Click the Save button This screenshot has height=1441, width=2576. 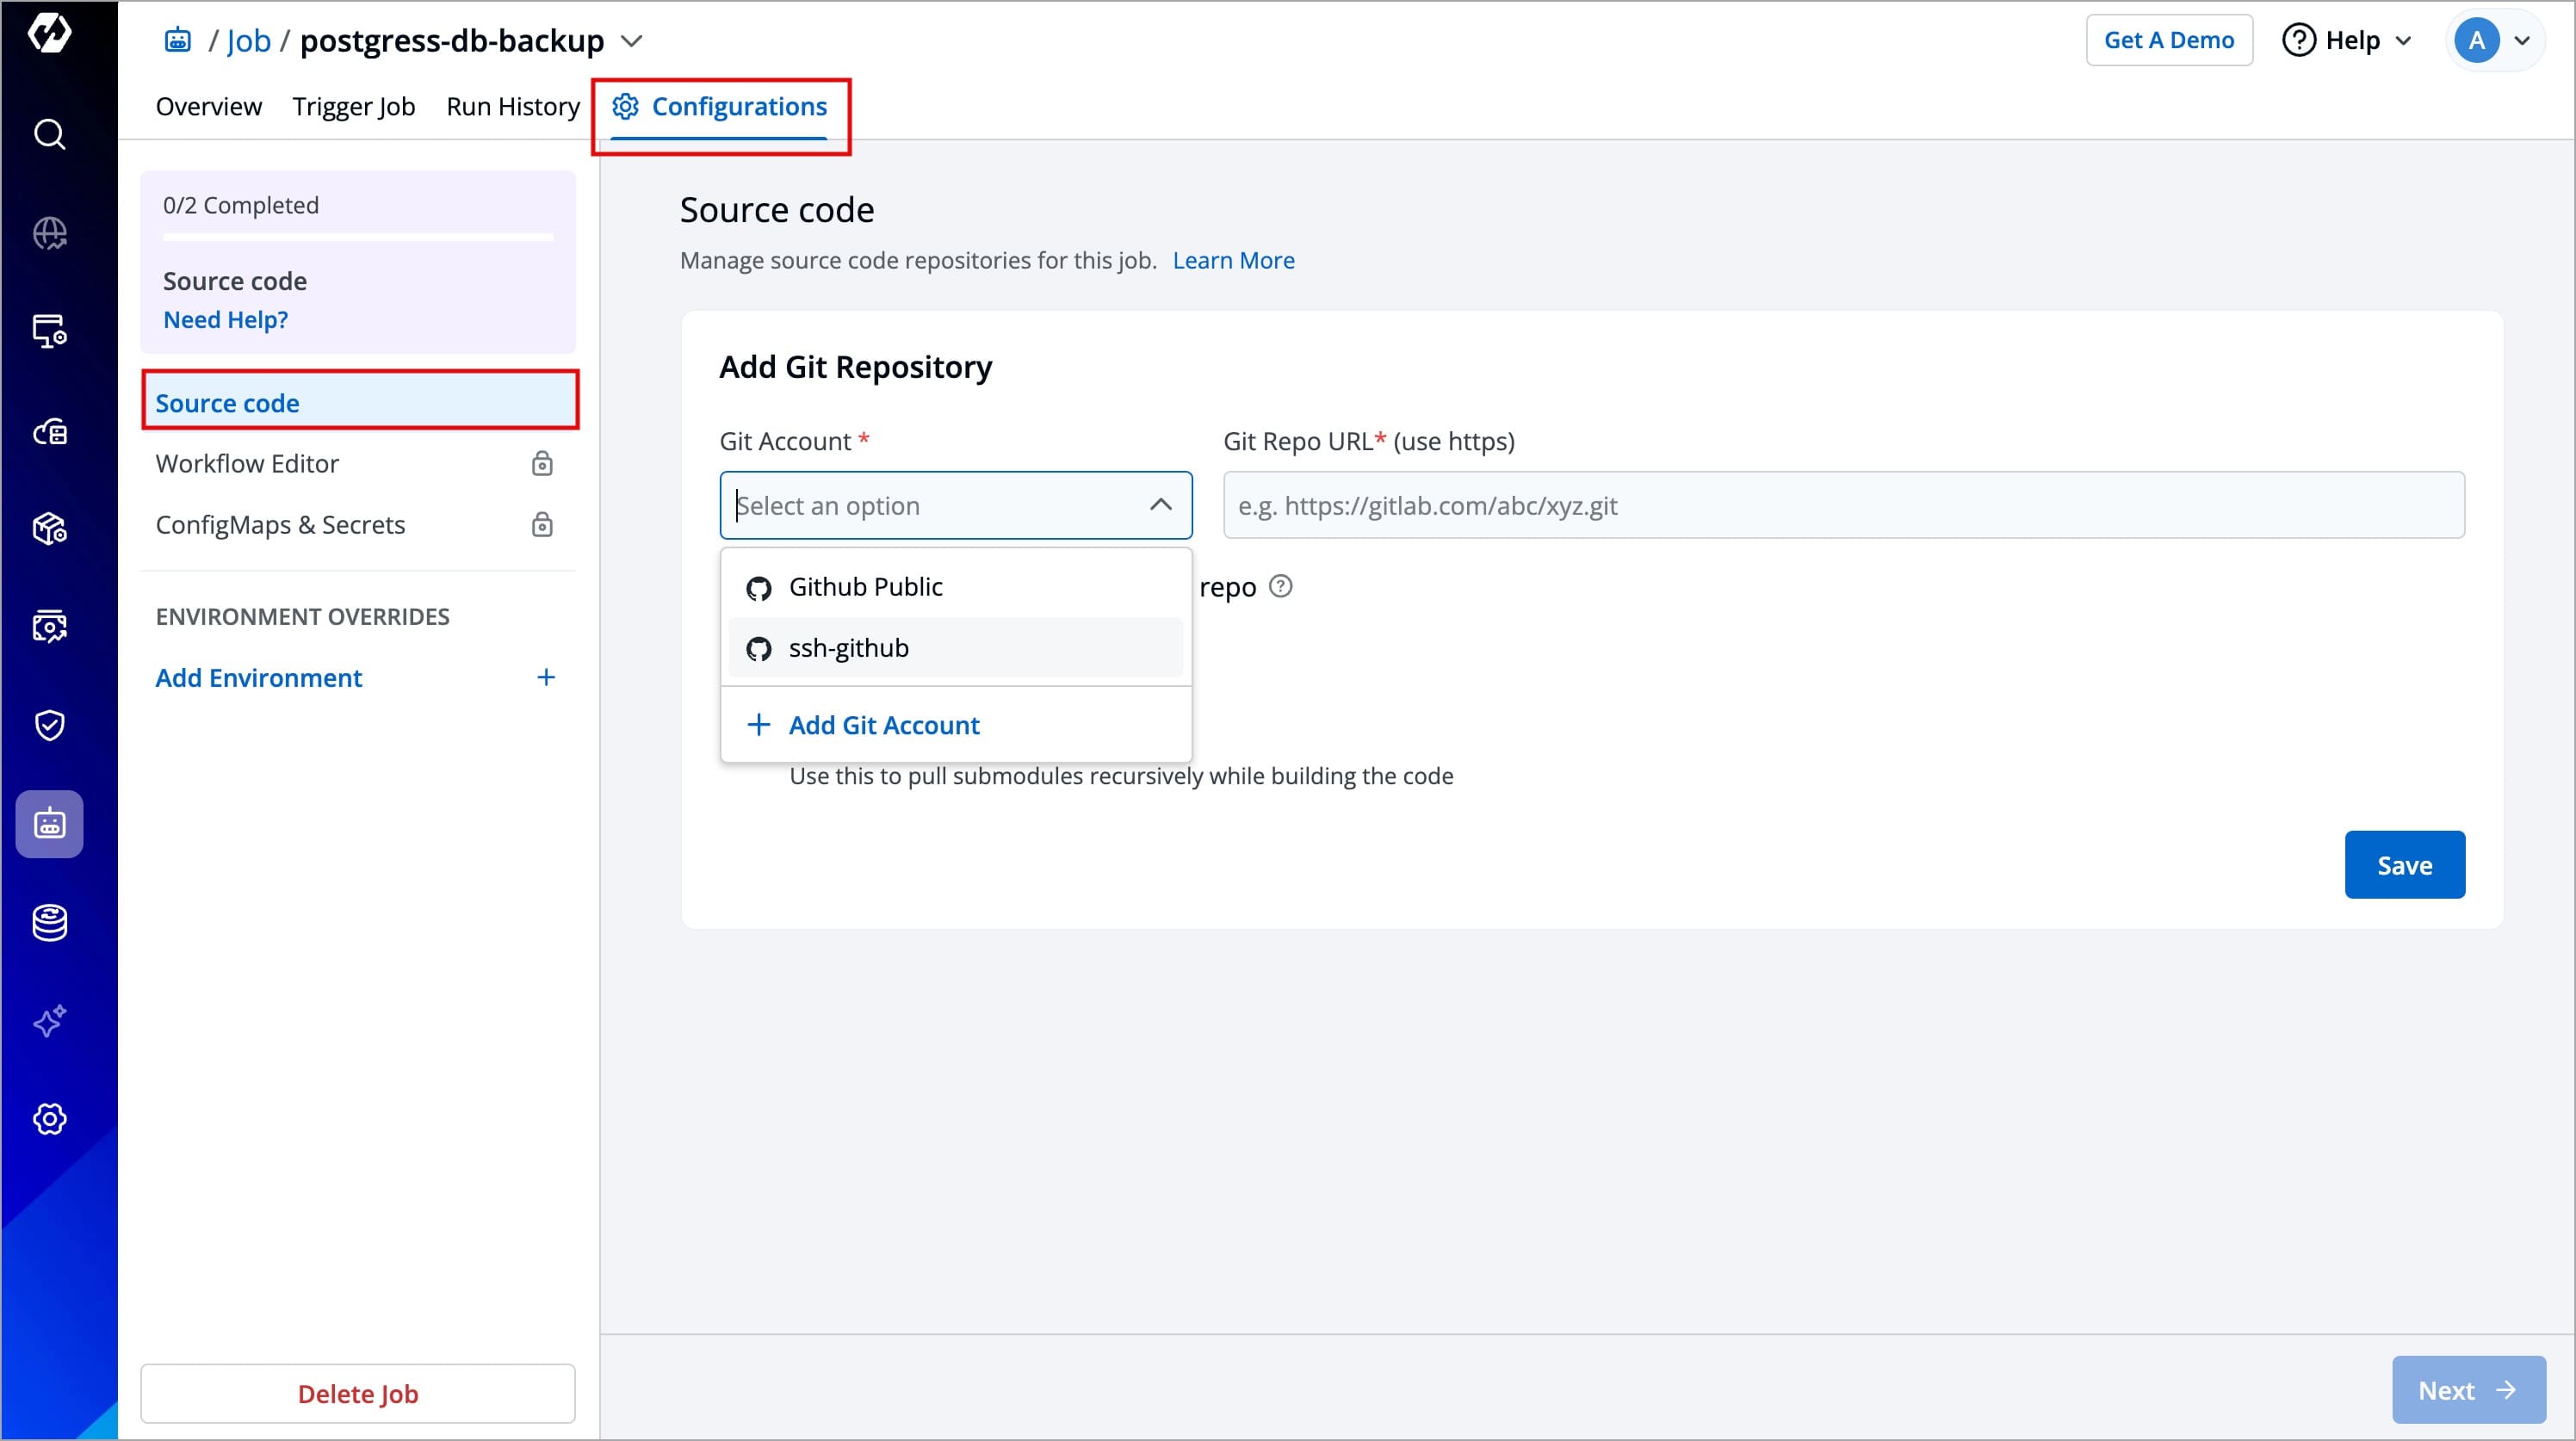(x=2403, y=865)
